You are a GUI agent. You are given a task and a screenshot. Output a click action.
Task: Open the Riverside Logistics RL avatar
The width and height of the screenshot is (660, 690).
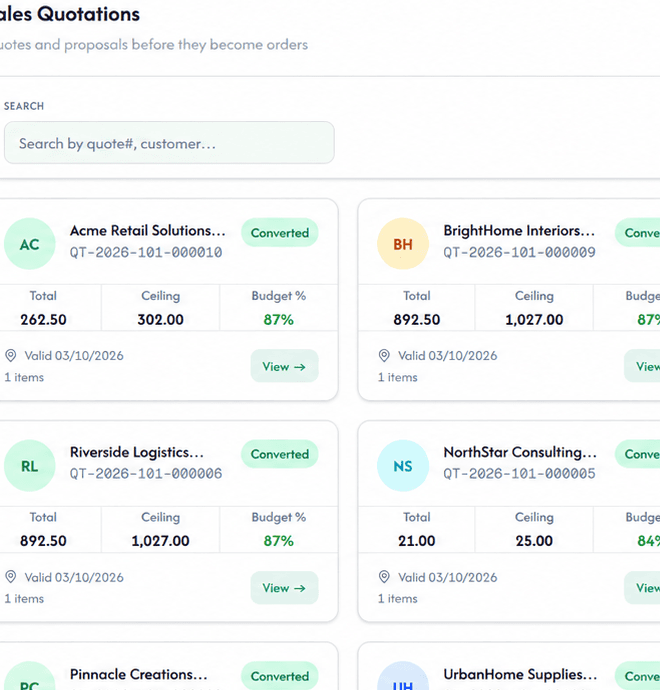(29, 466)
